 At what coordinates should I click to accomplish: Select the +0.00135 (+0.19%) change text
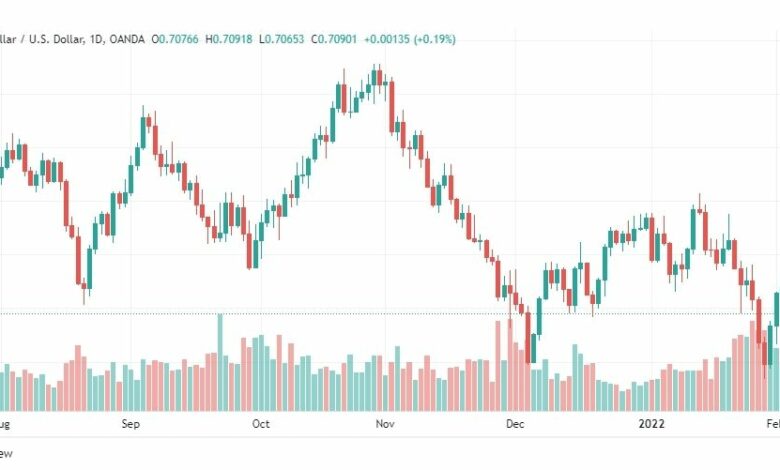pyautogui.click(x=409, y=39)
